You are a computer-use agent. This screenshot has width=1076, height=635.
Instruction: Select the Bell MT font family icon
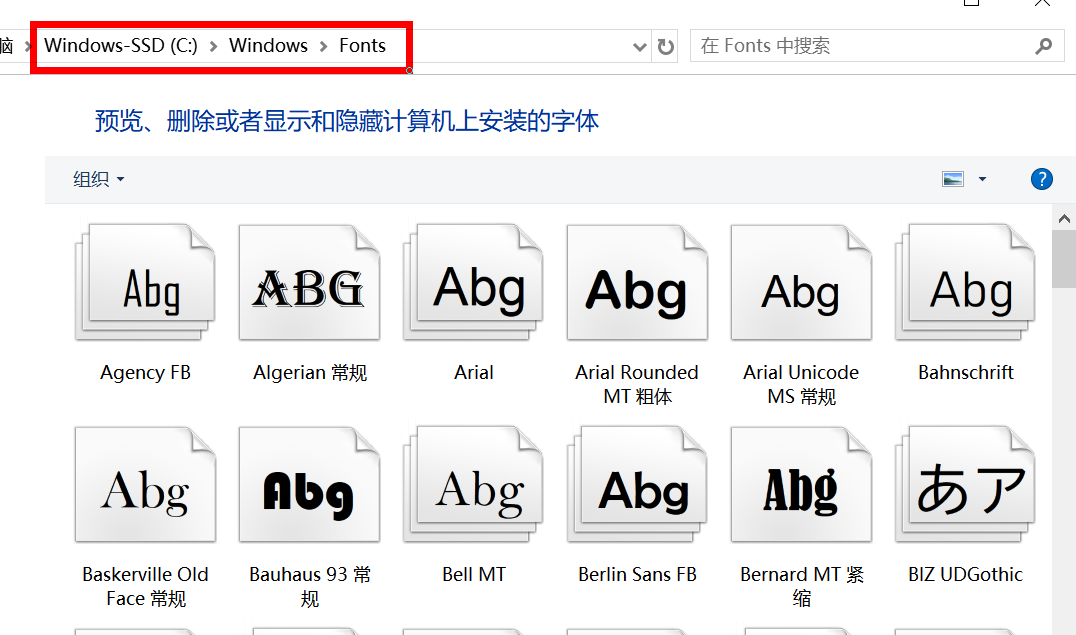(x=473, y=484)
